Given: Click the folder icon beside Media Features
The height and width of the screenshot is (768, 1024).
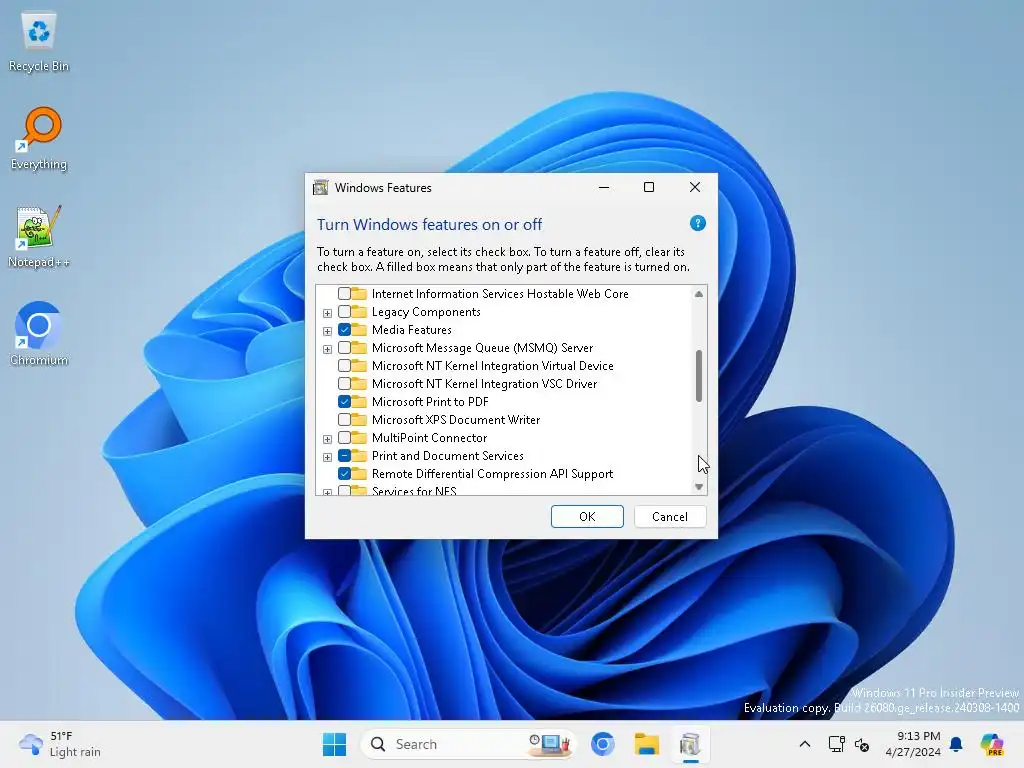Looking at the screenshot, I should tap(359, 330).
